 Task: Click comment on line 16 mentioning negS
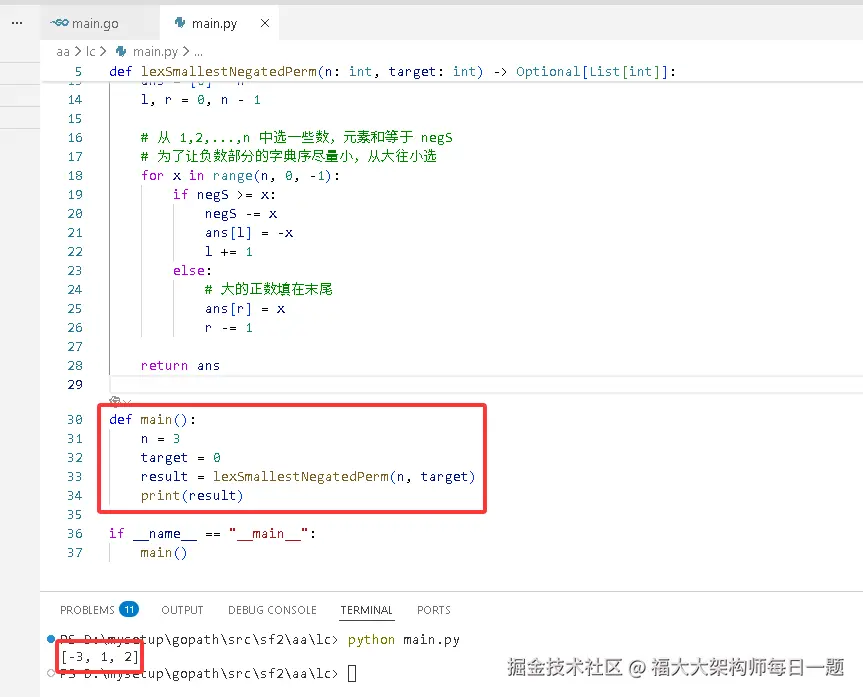tap(297, 138)
